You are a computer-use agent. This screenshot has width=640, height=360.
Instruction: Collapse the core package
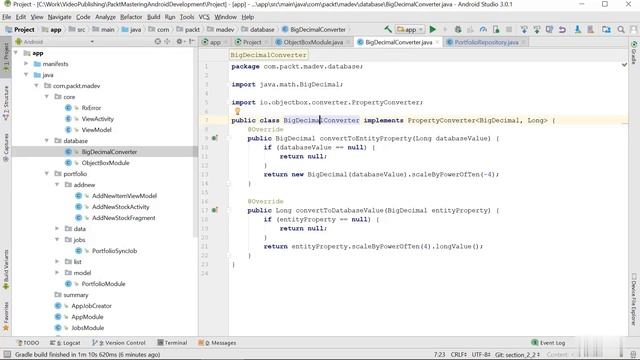point(47,97)
